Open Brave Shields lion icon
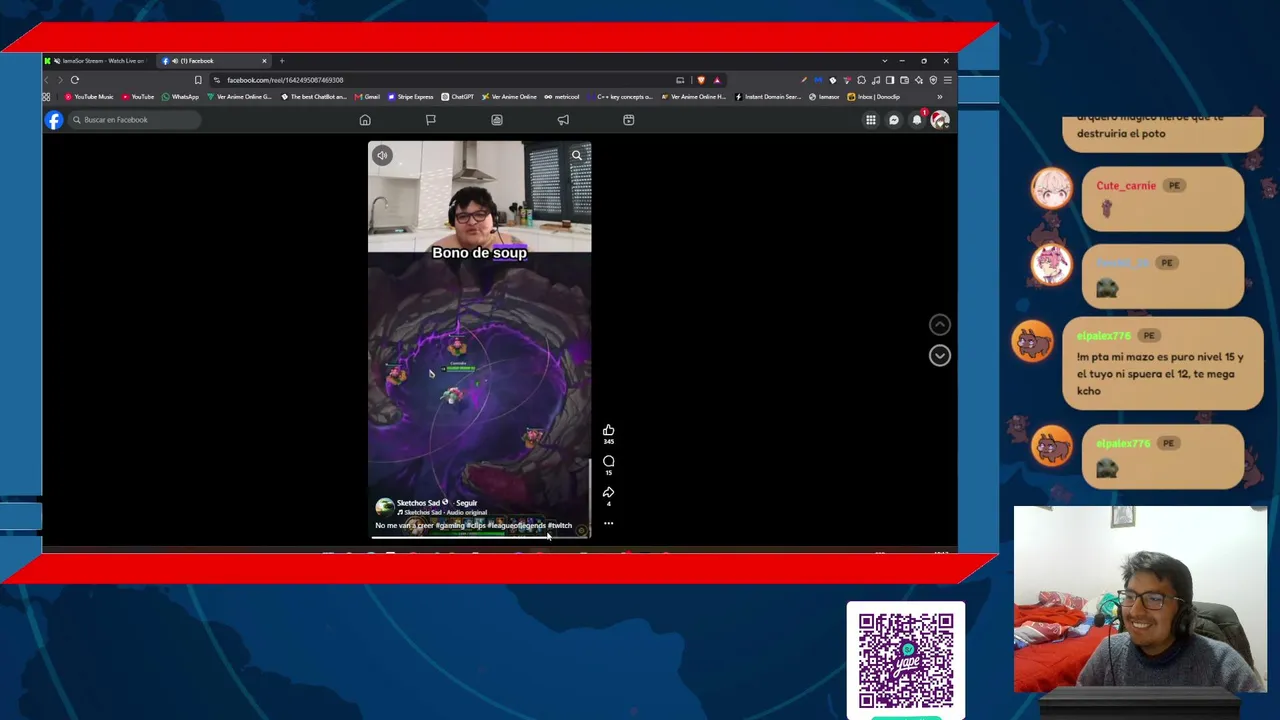The height and width of the screenshot is (720, 1280). [701, 80]
